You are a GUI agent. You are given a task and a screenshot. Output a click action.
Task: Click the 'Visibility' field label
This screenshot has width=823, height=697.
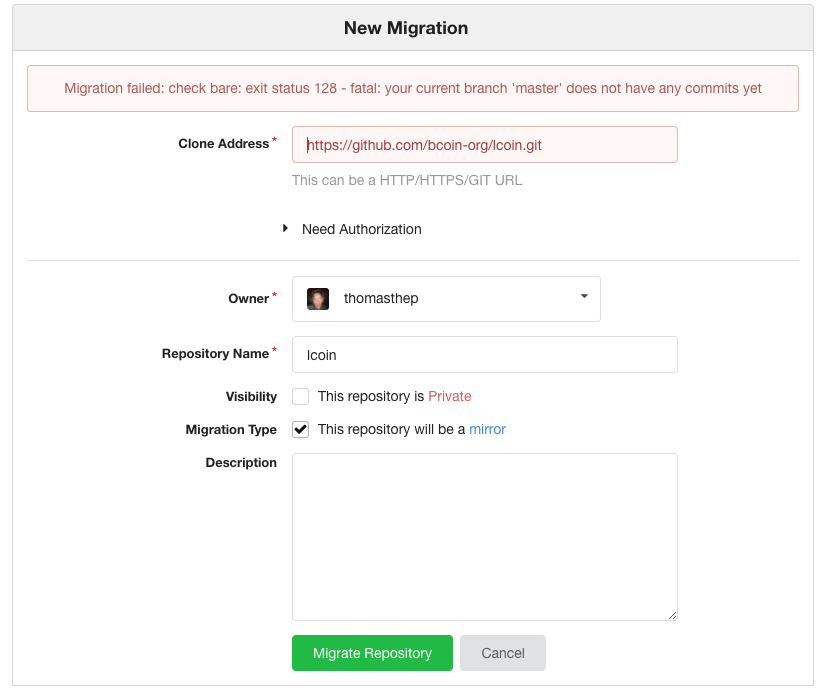click(x=251, y=396)
